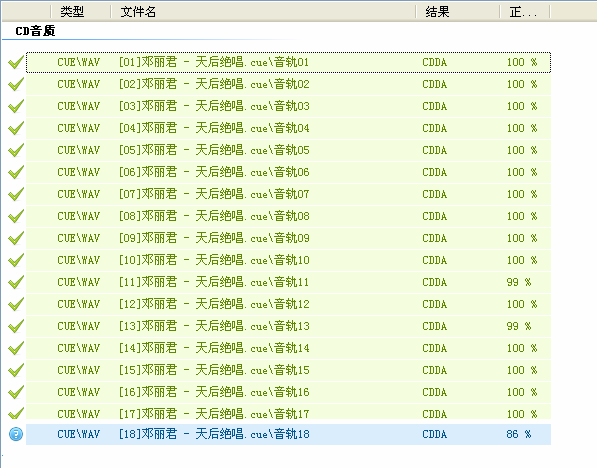Select file name [16]邓丽君 - 天后絶唱.cue\音軌16
Image resolution: width=597 pixels, height=468 pixels.
click(x=214, y=393)
